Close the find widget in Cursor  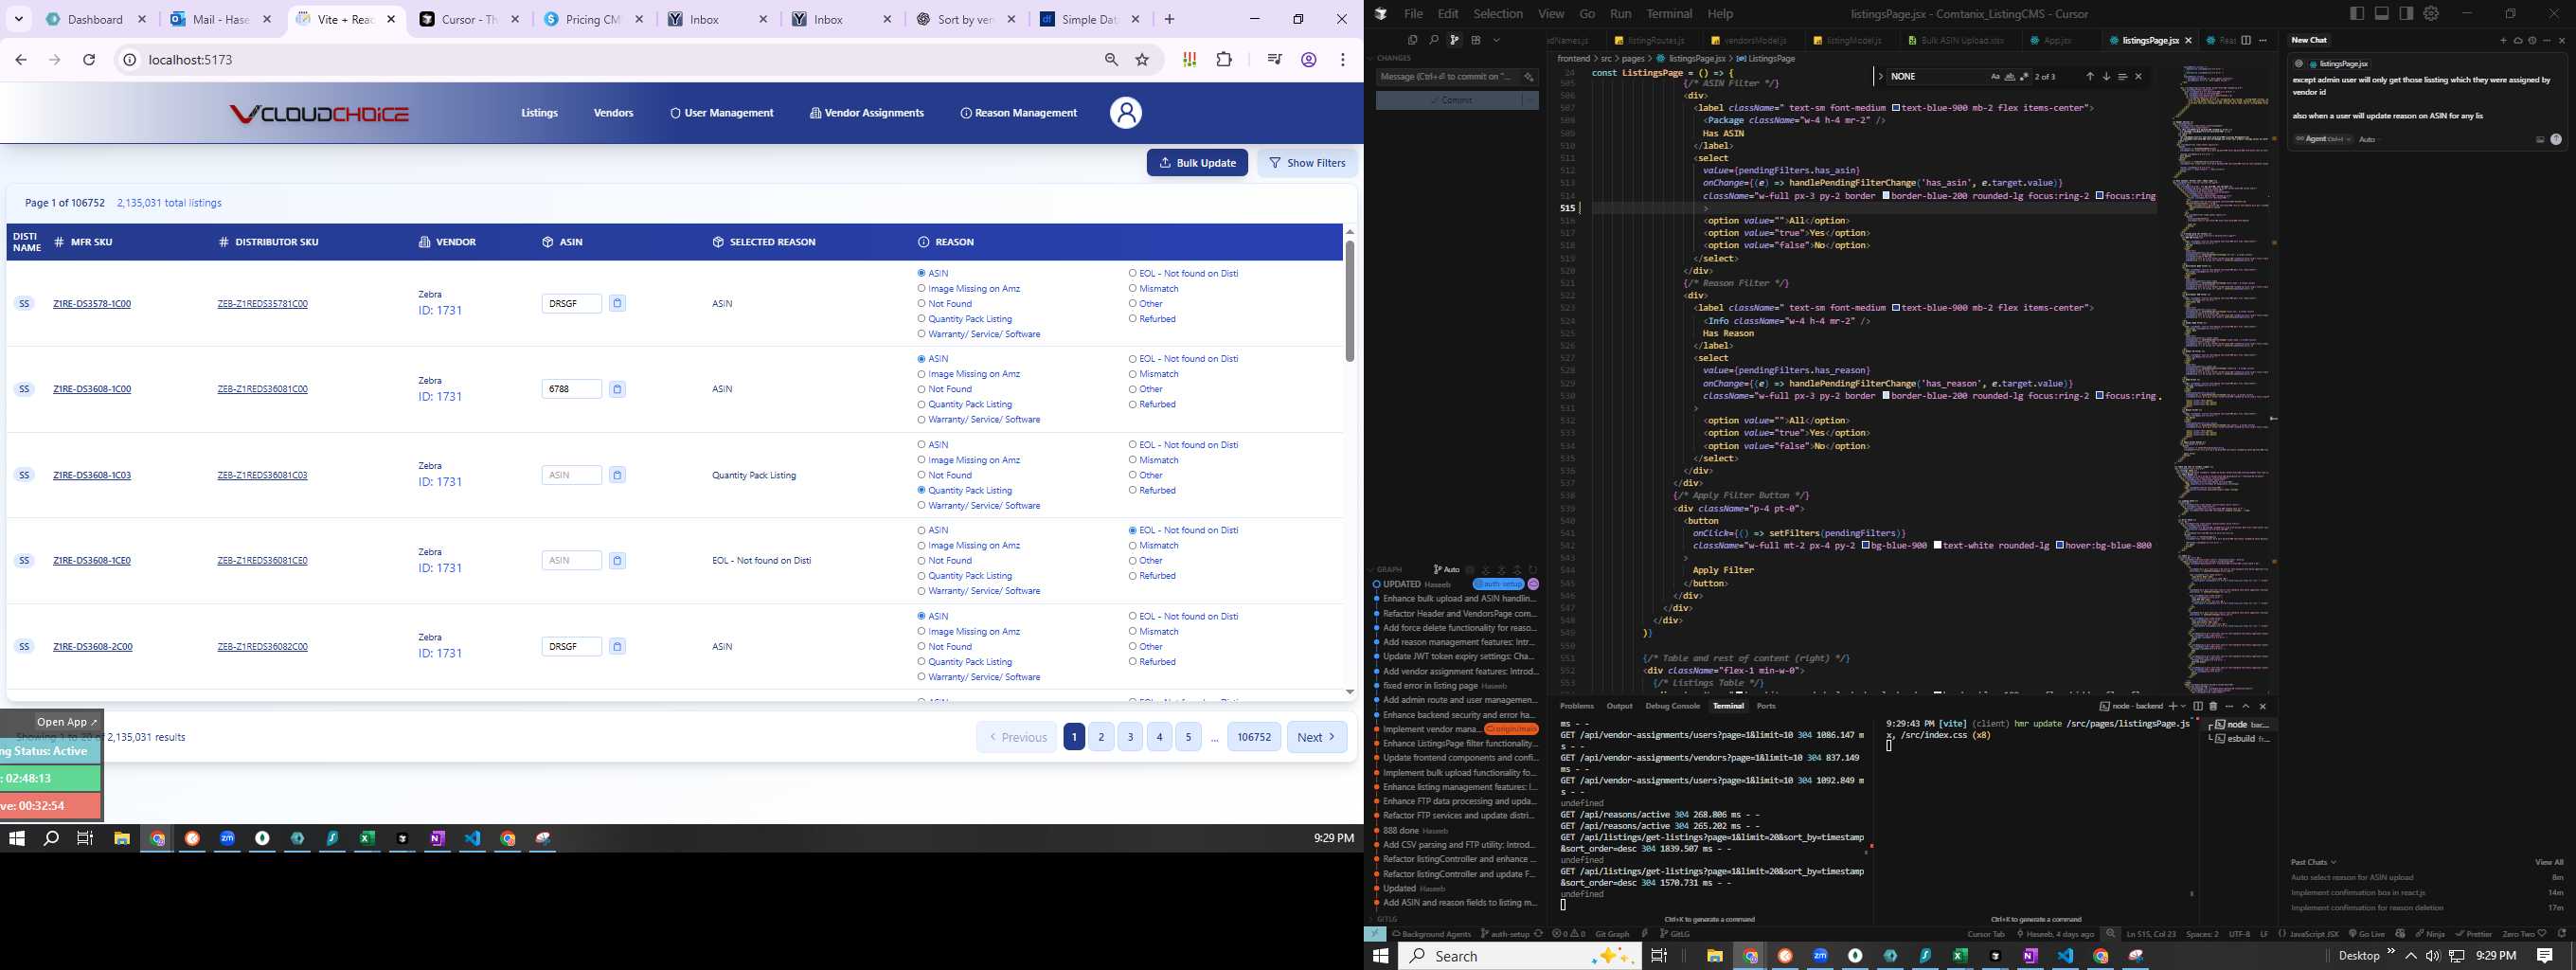[2139, 76]
